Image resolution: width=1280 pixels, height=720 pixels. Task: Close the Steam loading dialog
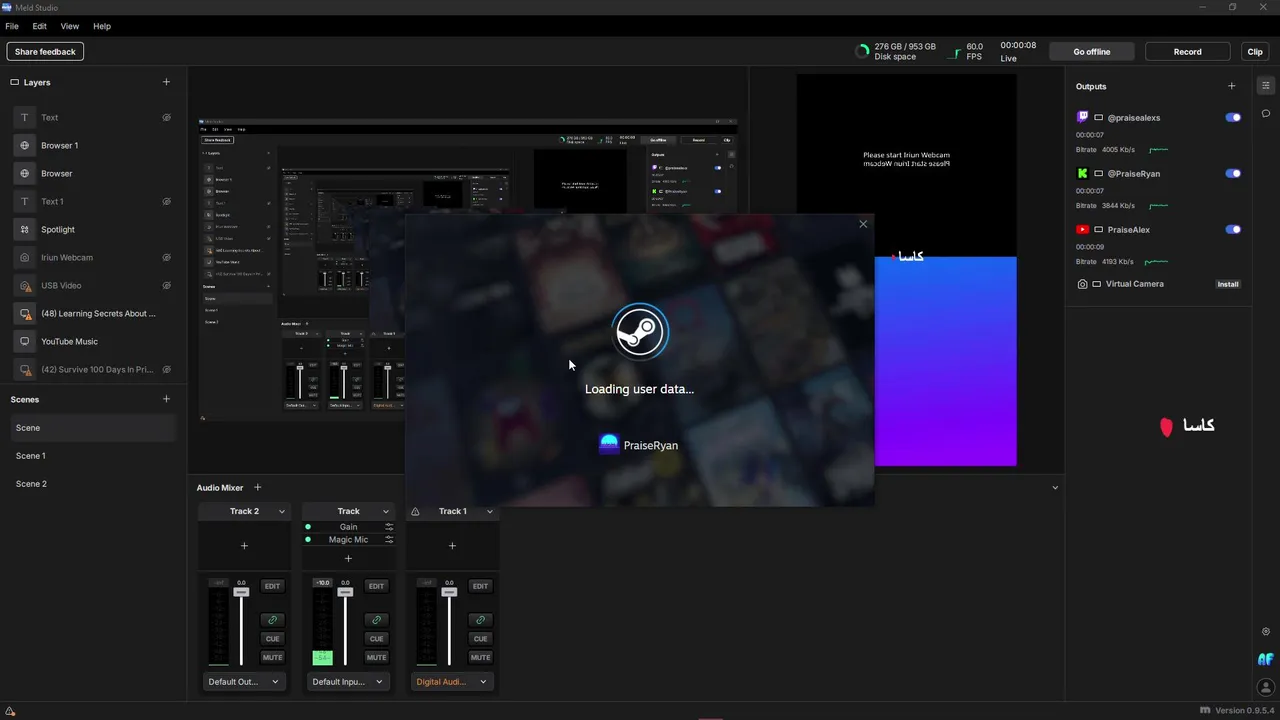863,224
